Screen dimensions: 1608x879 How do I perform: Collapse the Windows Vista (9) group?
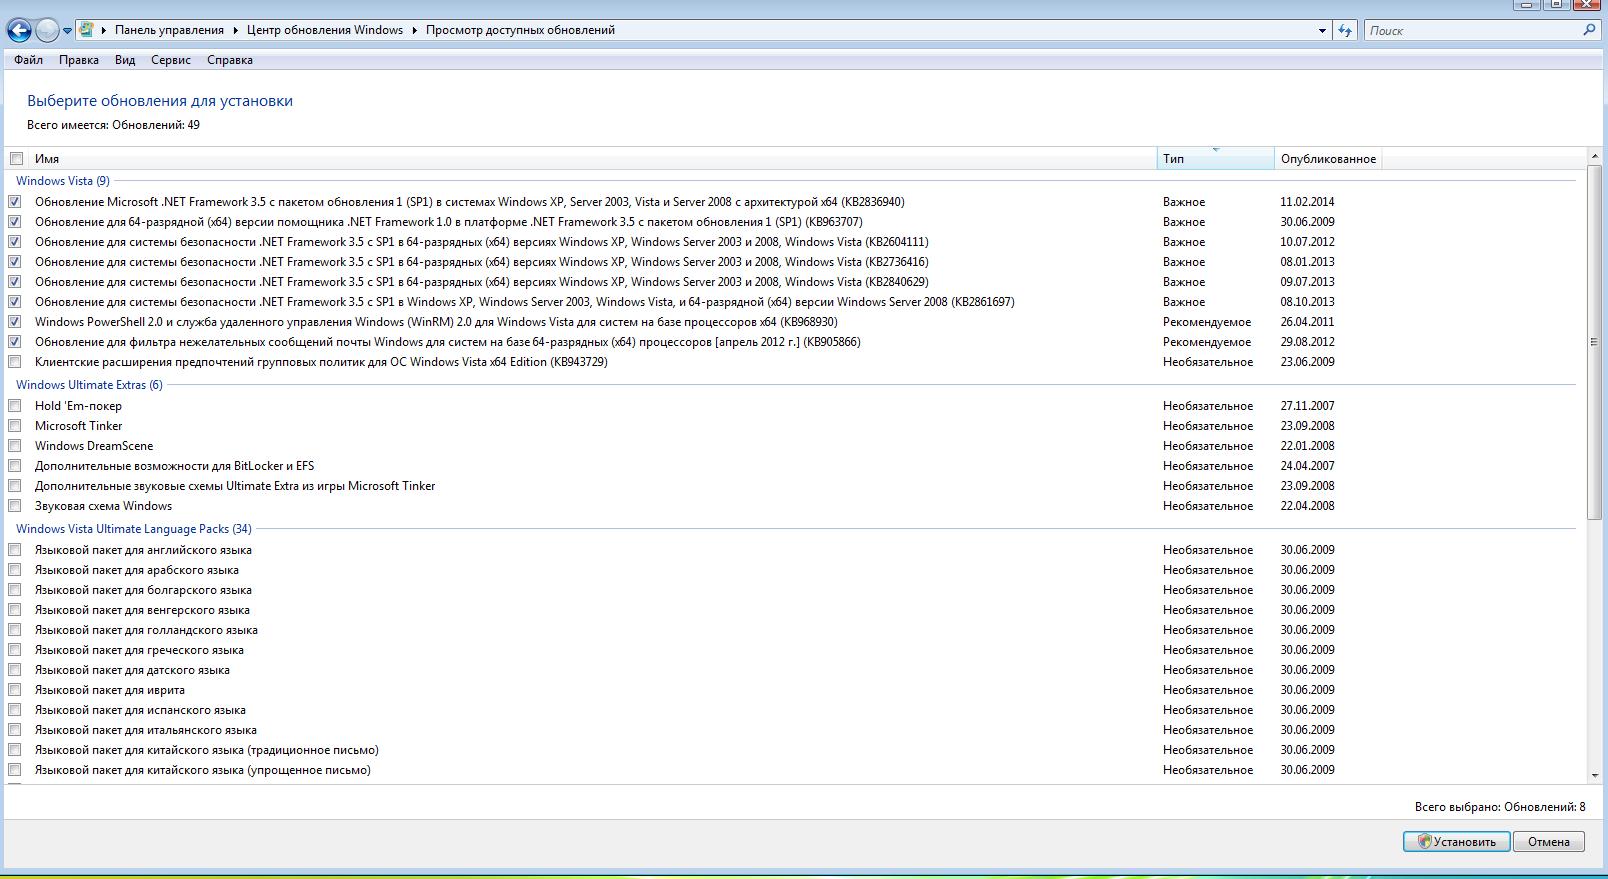(63, 181)
